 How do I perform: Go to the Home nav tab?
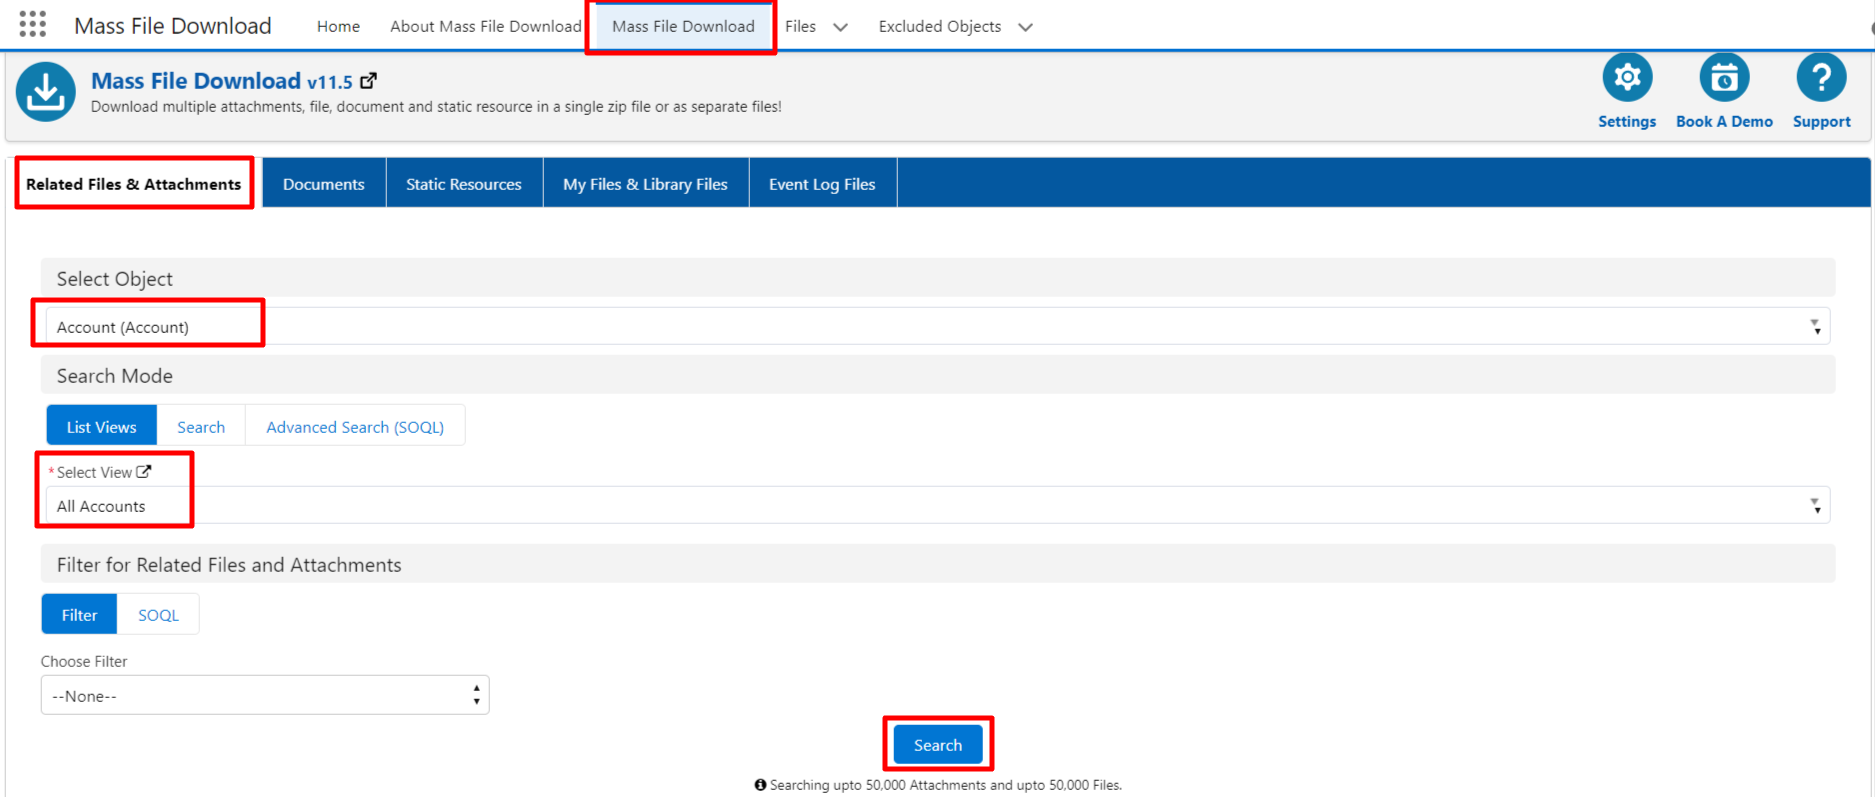pos(338,26)
